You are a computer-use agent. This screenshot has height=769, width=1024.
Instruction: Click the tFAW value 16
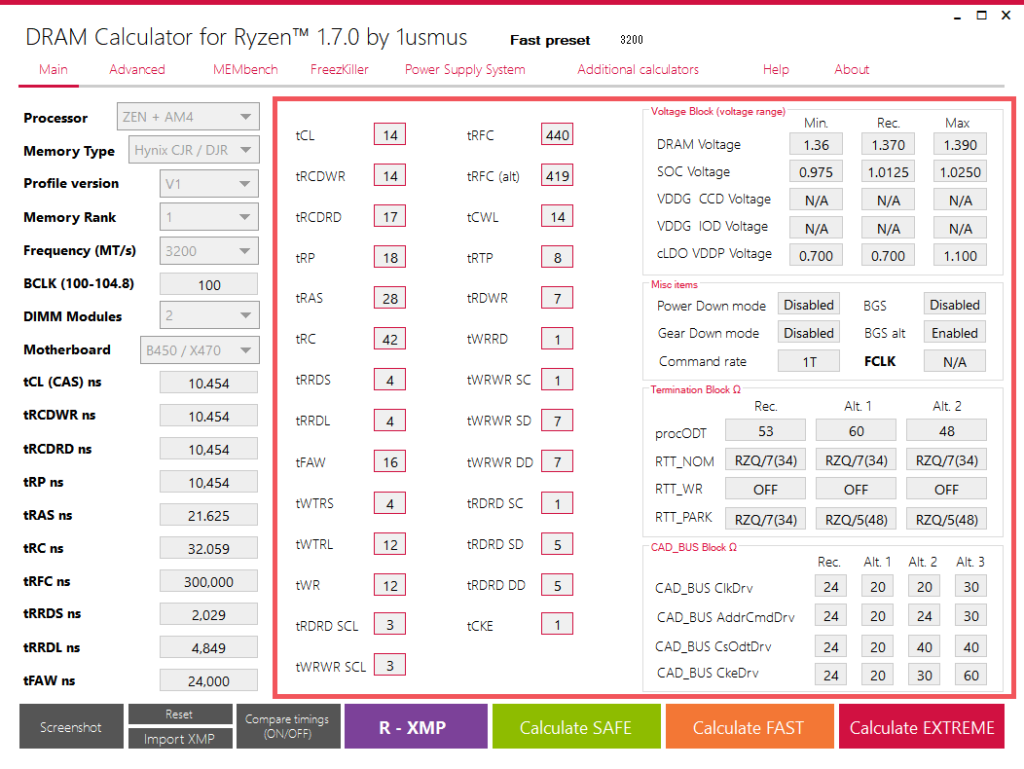[x=390, y=462]
